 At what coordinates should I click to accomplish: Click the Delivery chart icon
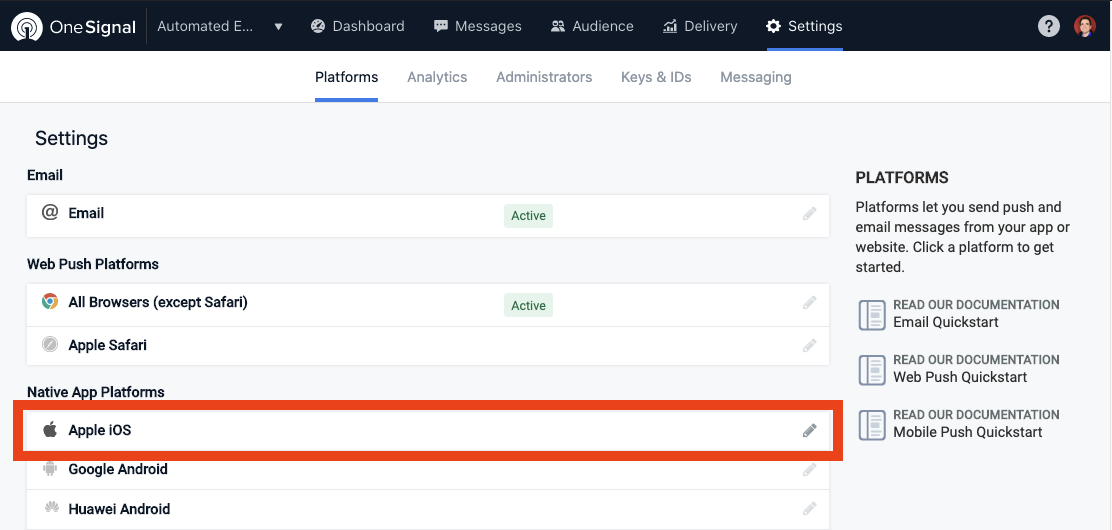(x=670, y=26)
